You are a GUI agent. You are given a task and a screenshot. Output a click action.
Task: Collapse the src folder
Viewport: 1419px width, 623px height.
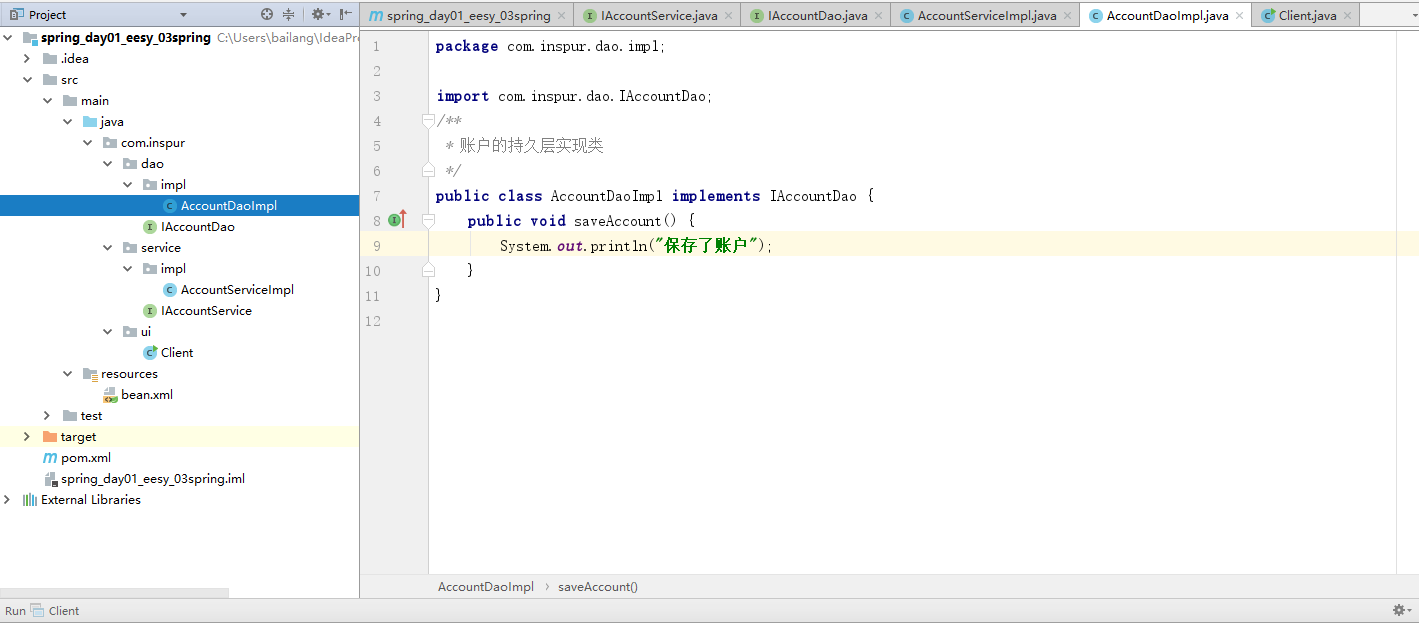pos(27,80)
